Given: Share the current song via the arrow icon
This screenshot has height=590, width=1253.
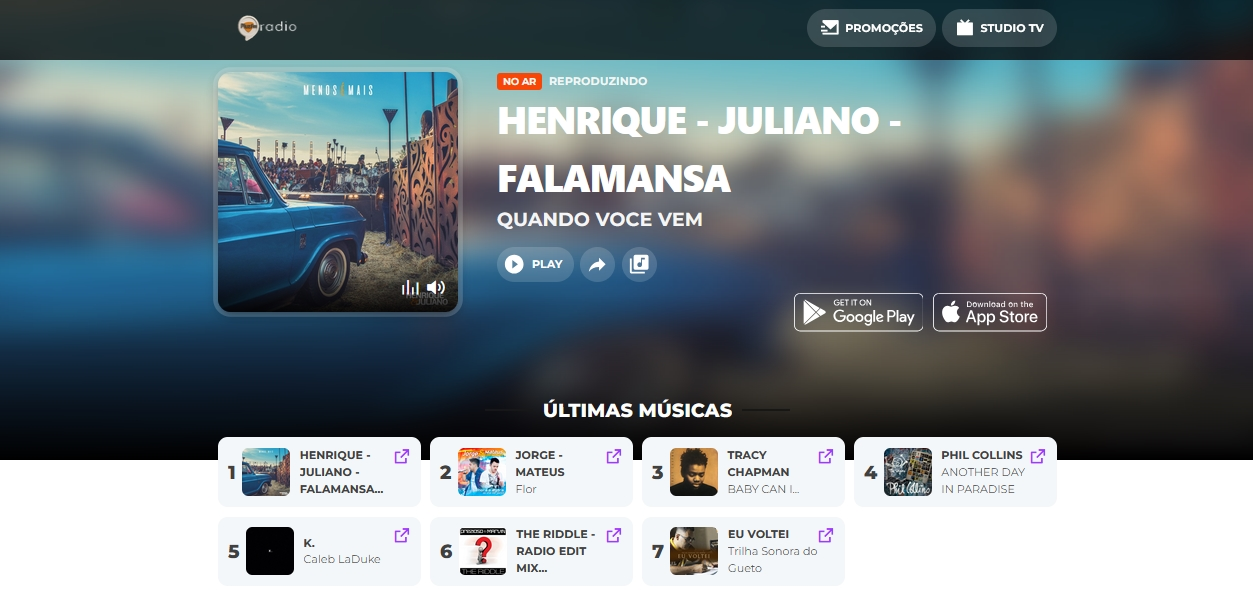Looking at the screenshot, I should 597,264.
